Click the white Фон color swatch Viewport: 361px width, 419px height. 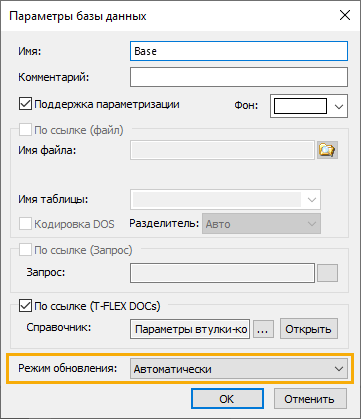(x=300, y=106)
